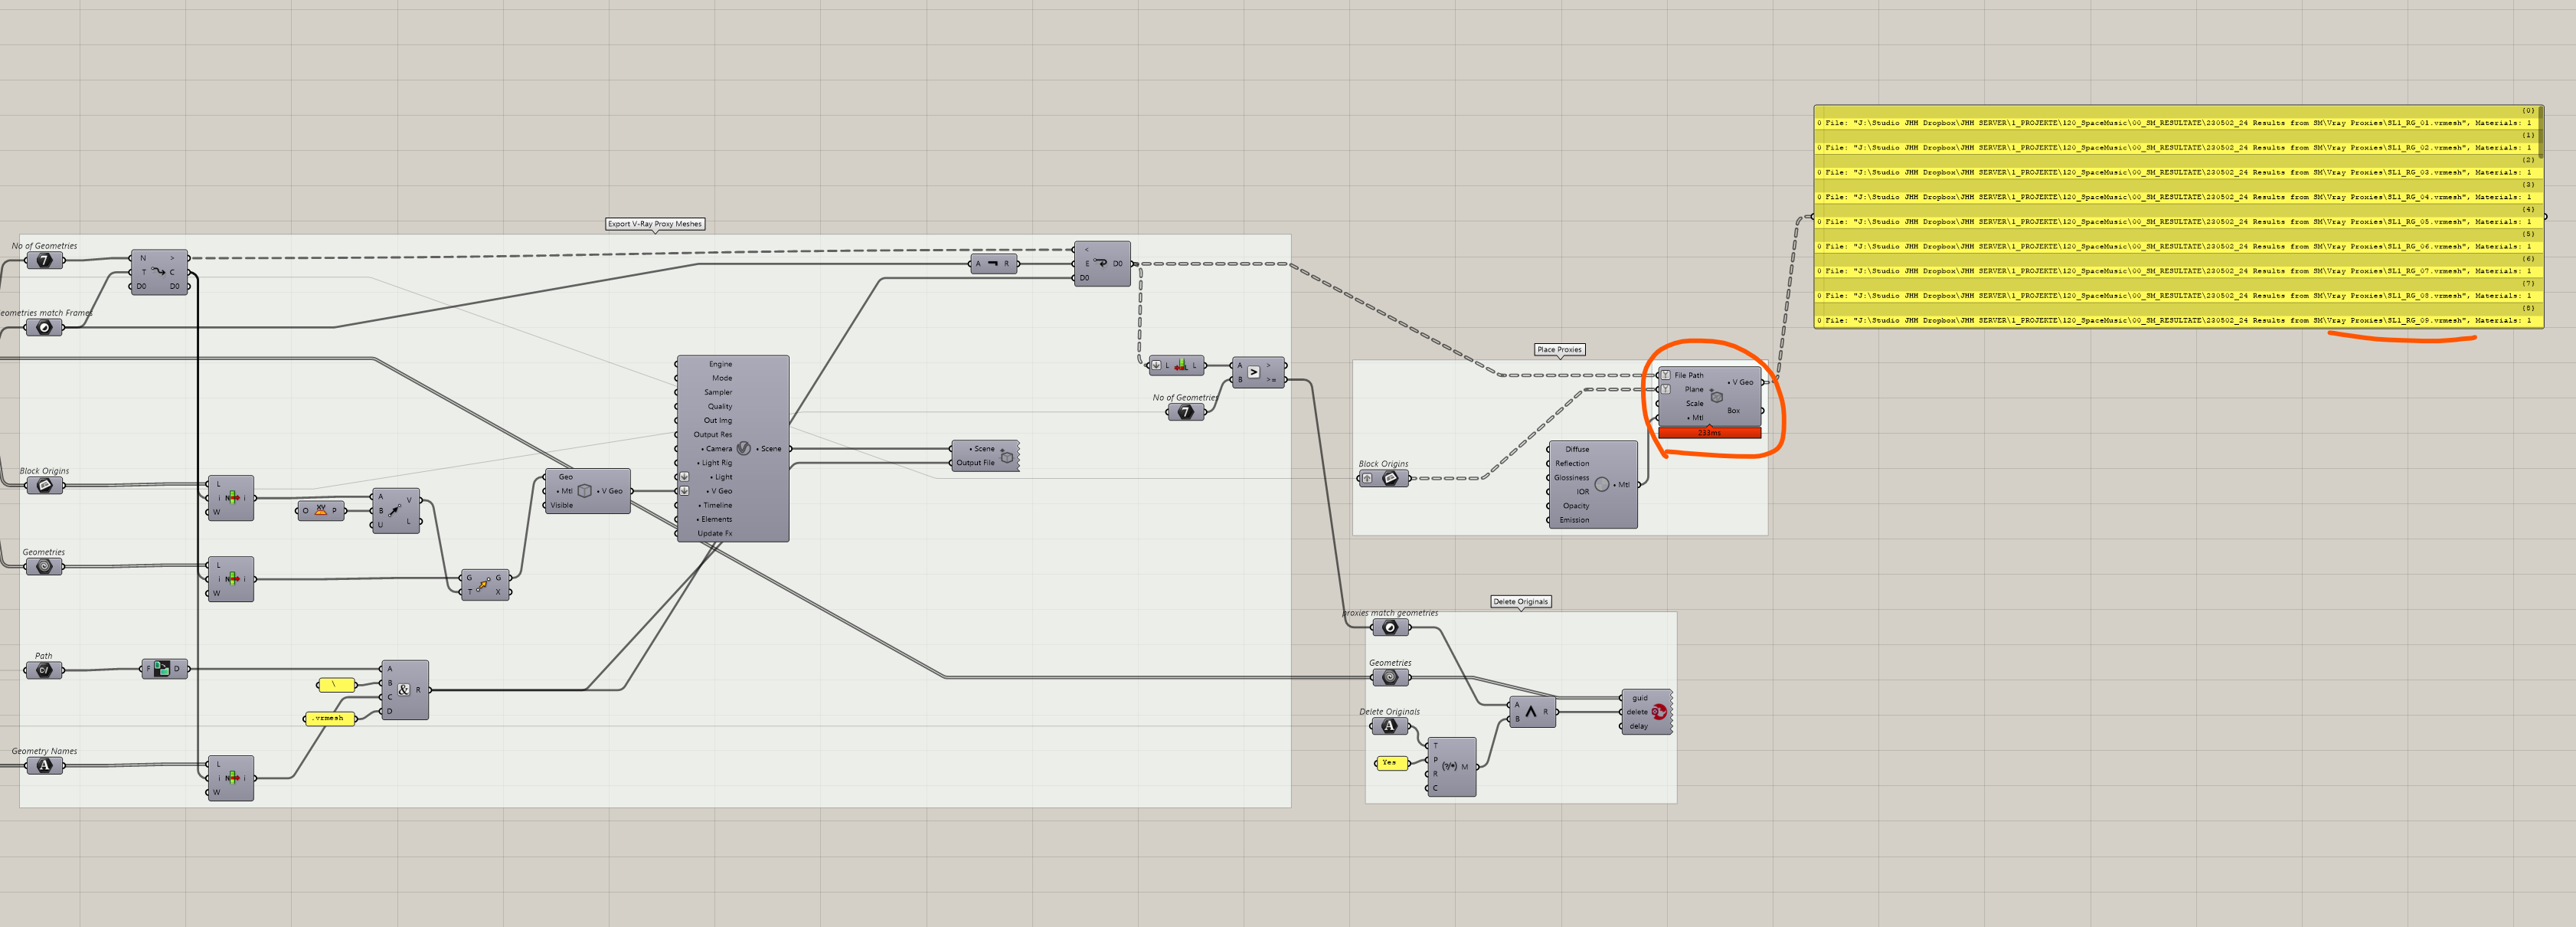Image resolution: width=2576 pixels, height=927 pixels.
Task: Click the SL1_RG_09.vrmesh row in panel
Action: point(2175,320)
